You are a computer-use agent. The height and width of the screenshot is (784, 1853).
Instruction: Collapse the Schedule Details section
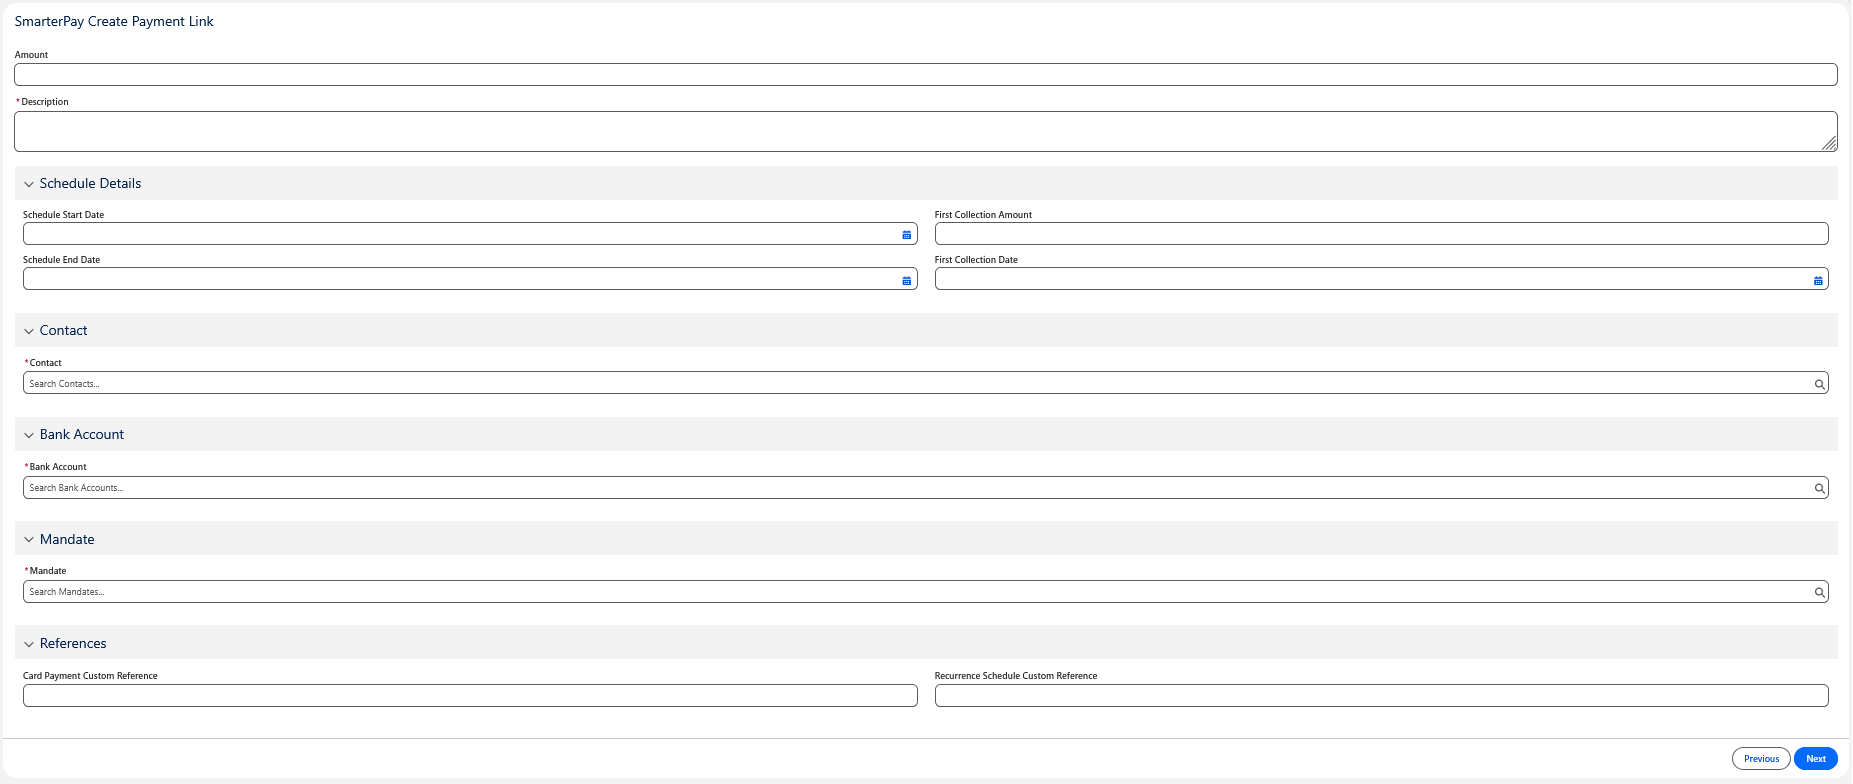[x=29, y=184]
